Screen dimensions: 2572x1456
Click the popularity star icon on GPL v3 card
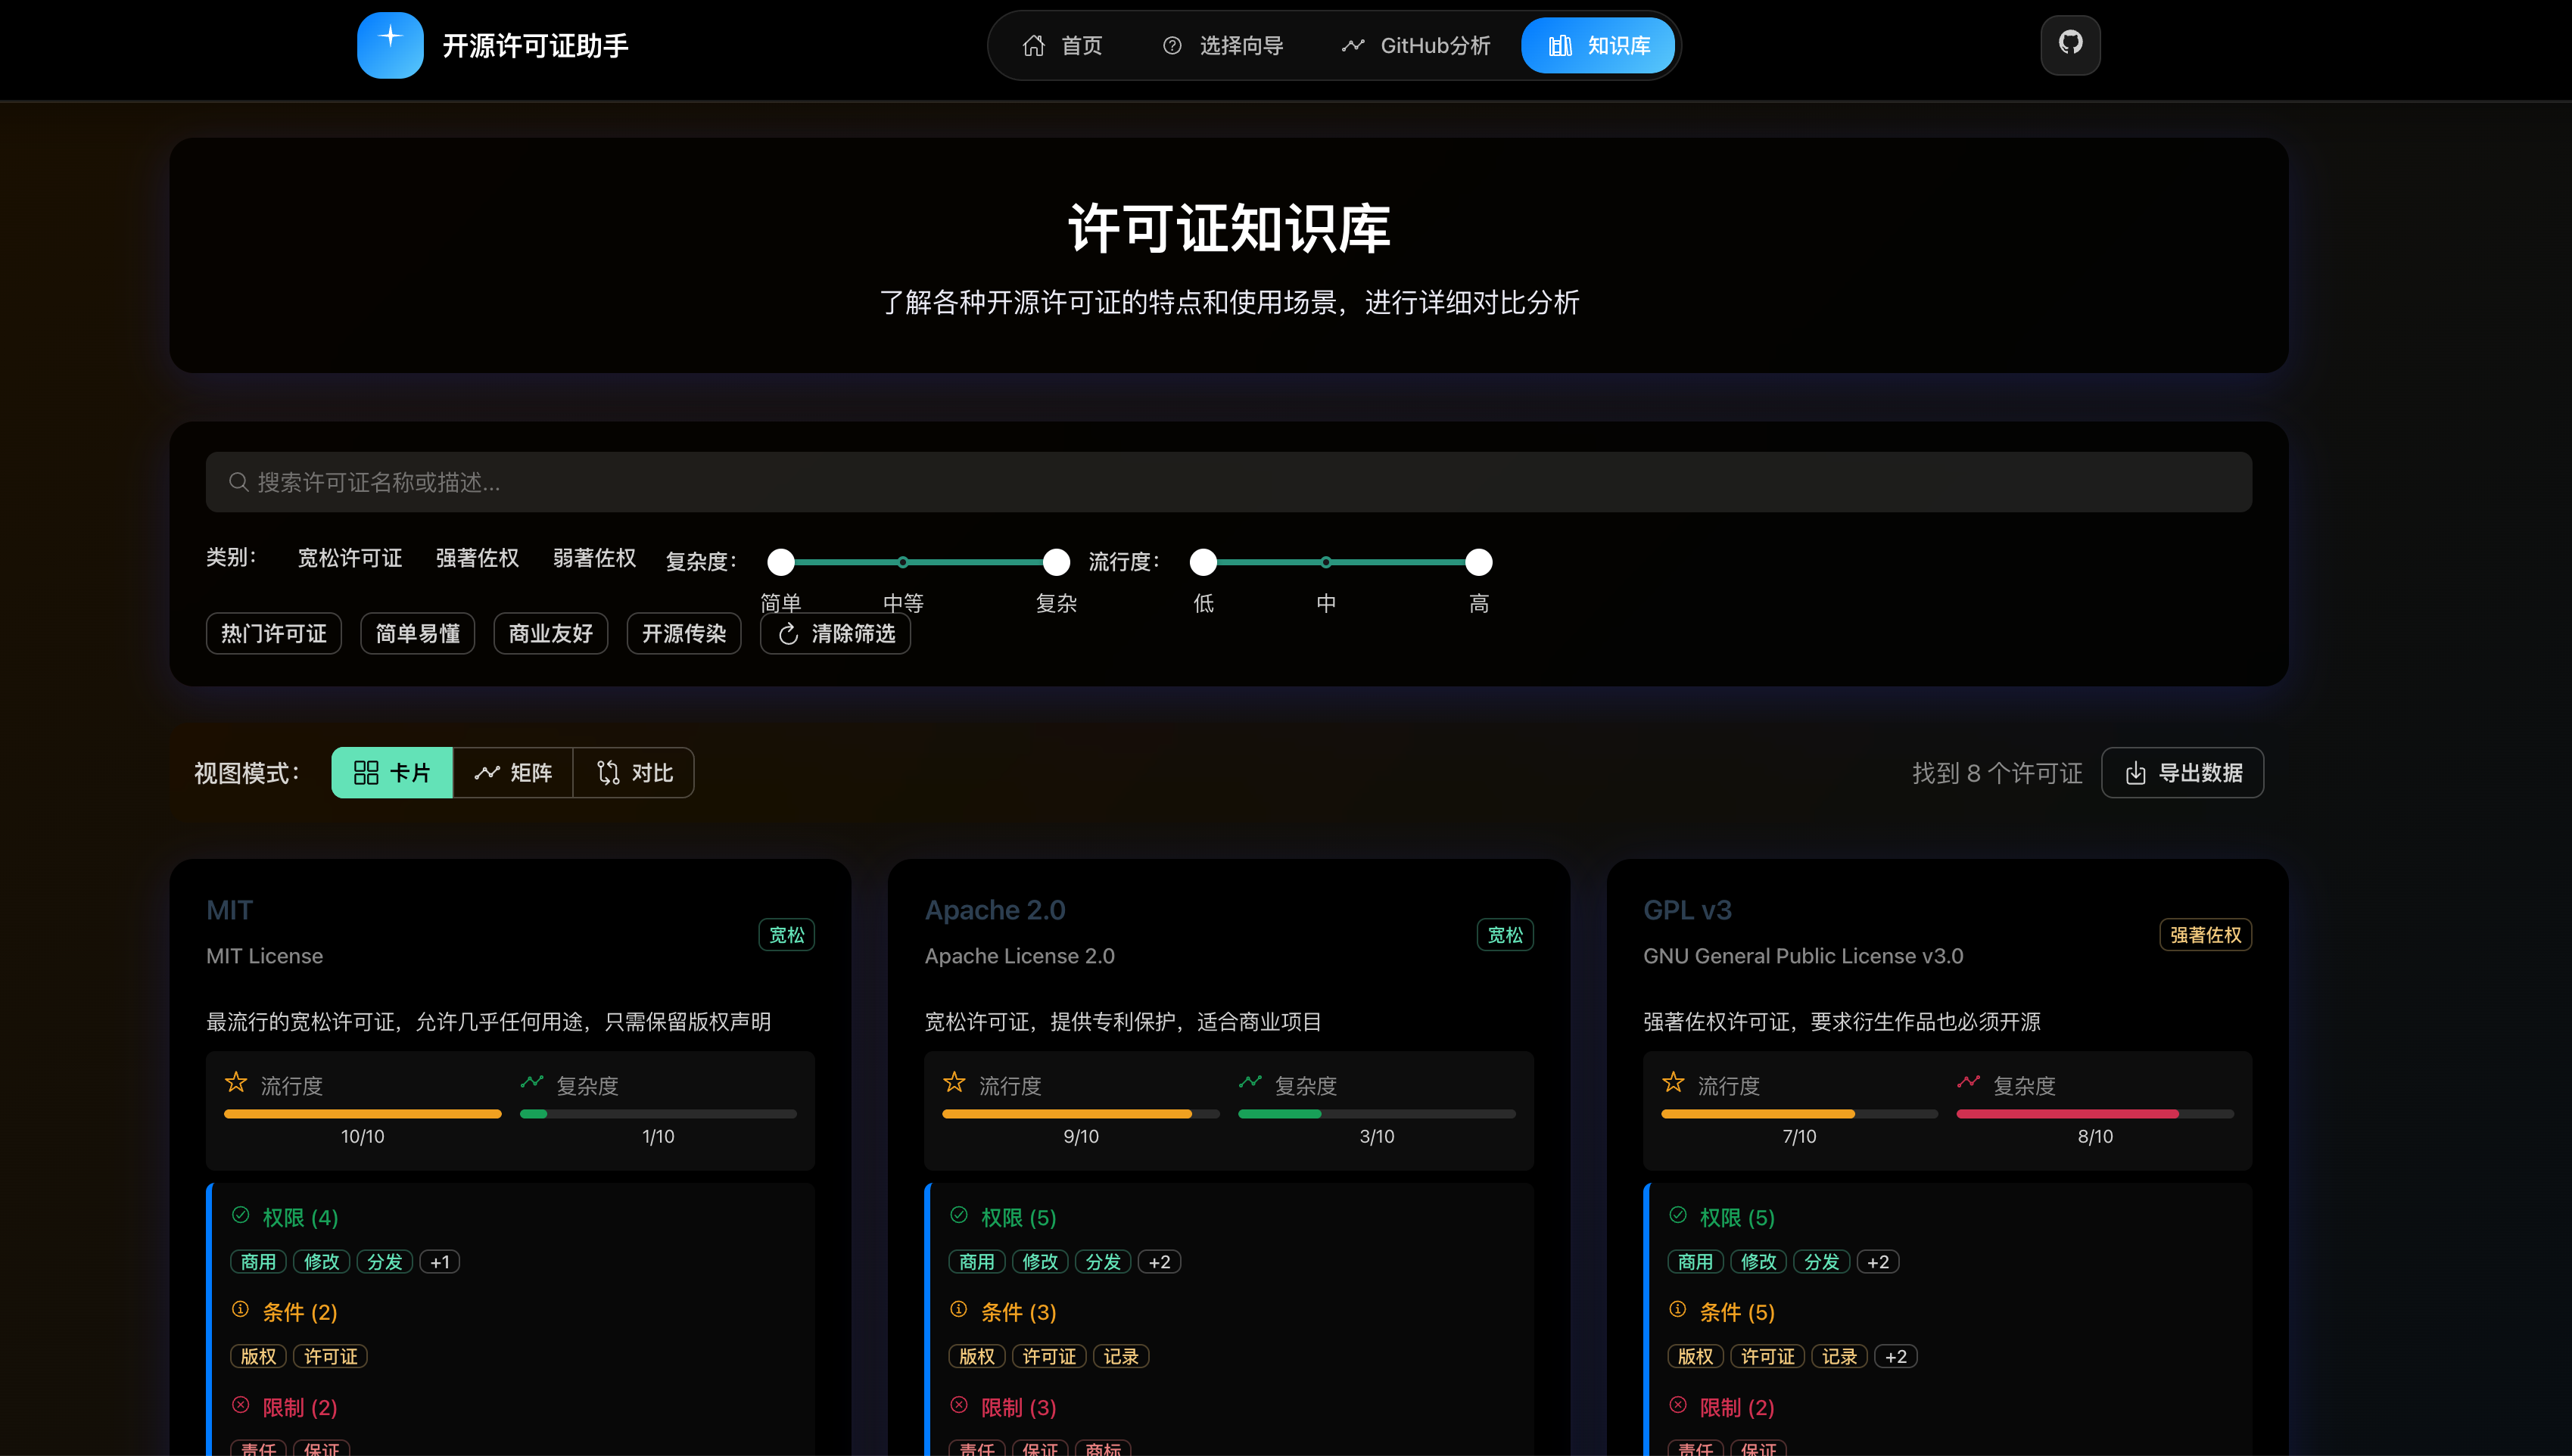pyautogui.click(x=1673, y=1082)
